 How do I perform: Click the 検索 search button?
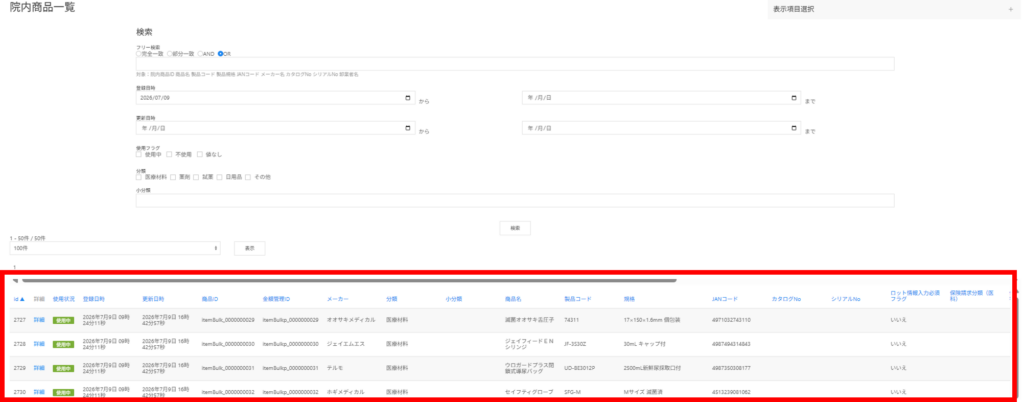click(515, 228)
